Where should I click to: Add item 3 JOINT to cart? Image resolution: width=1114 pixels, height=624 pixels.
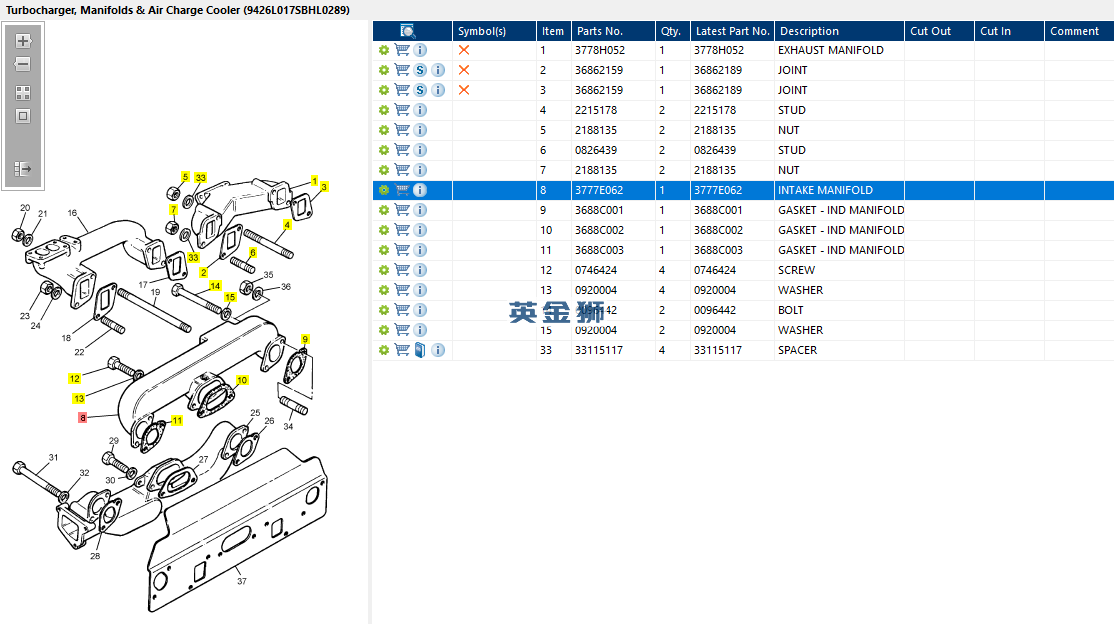[402, 90]
